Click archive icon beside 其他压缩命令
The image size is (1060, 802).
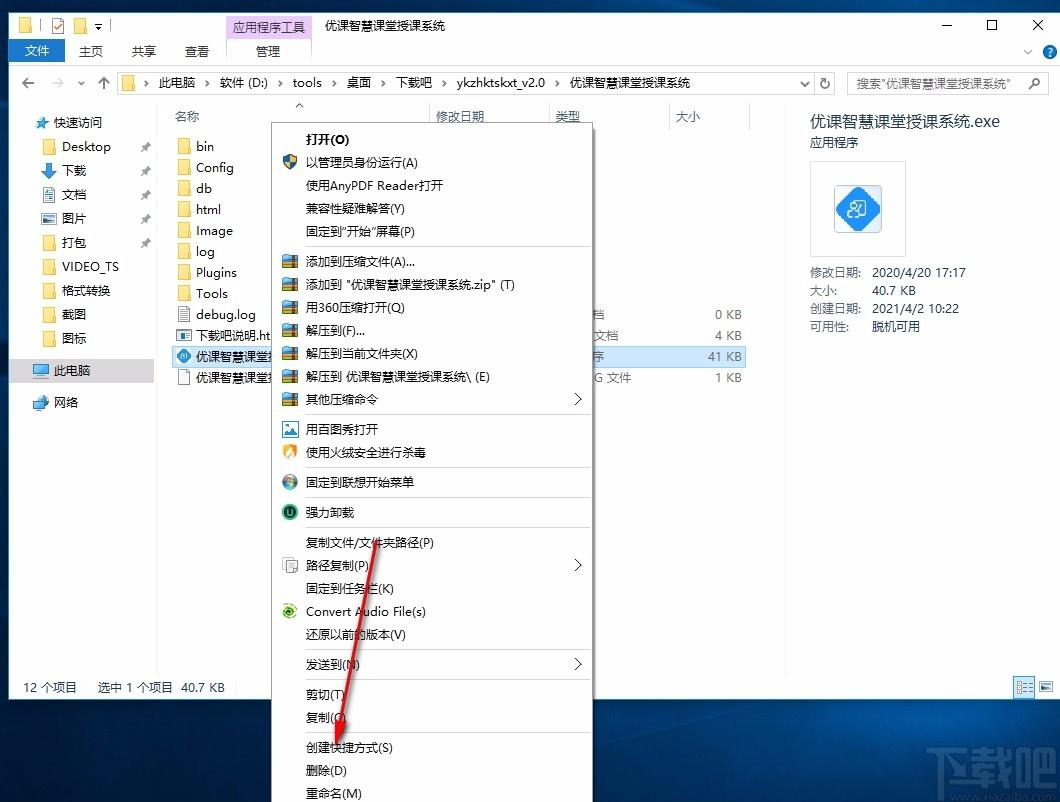[x=290, y=399]
